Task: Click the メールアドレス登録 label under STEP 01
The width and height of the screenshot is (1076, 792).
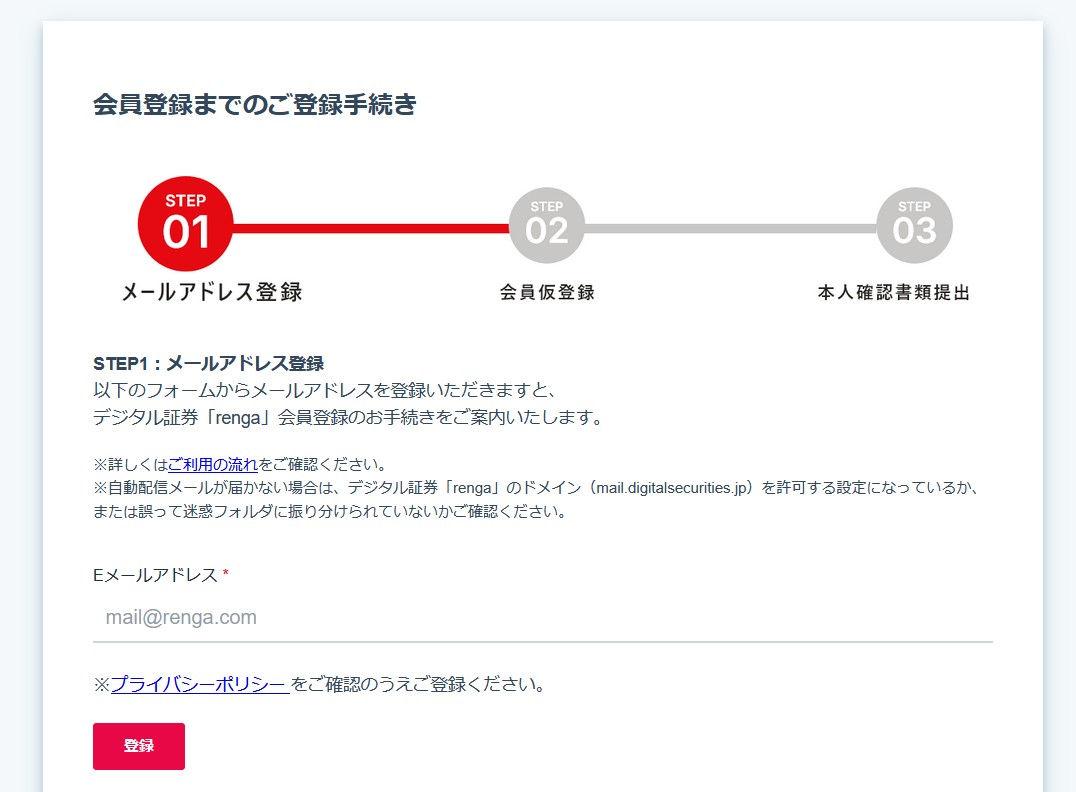Action: click(x=214, y=289)
